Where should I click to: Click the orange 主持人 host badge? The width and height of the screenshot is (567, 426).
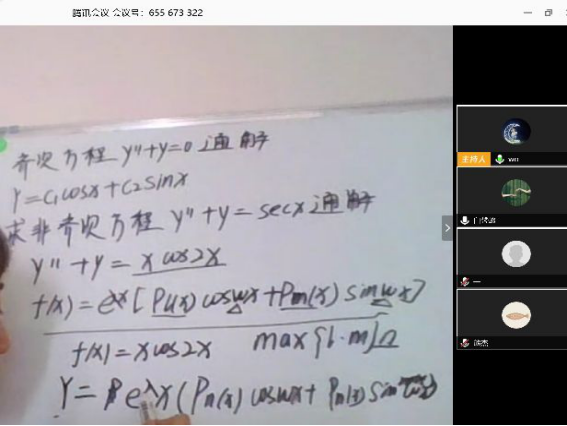click(474, 159)
